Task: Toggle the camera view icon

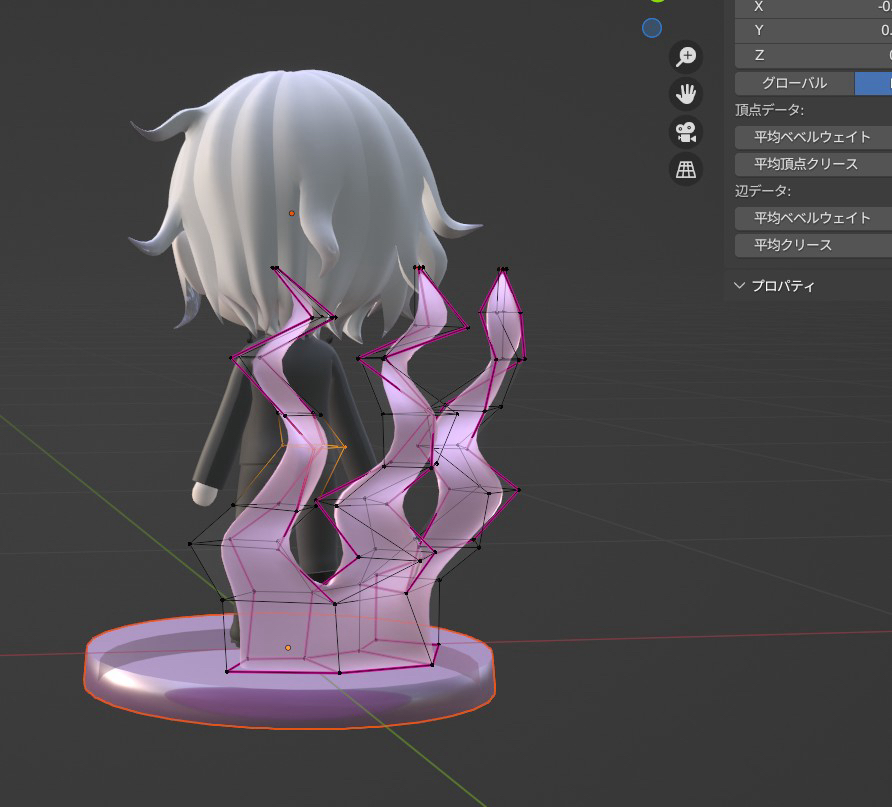Action: (x=685, y=132)
